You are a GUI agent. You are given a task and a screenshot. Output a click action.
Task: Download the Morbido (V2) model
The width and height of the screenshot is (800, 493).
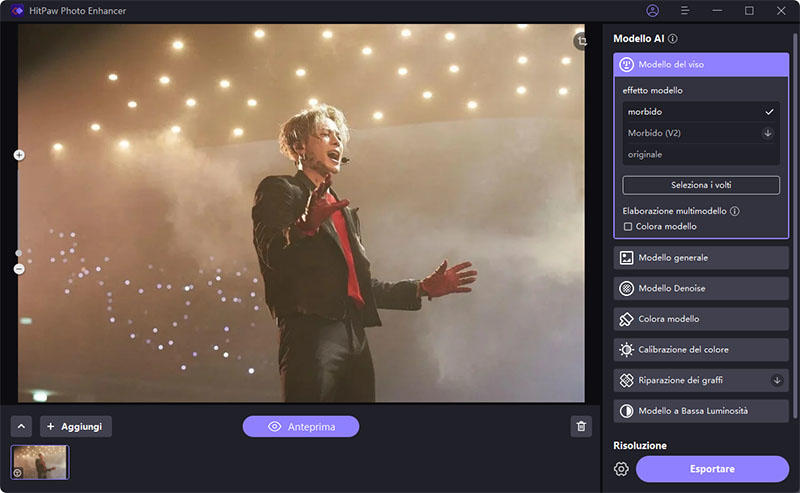coord(768,133)
